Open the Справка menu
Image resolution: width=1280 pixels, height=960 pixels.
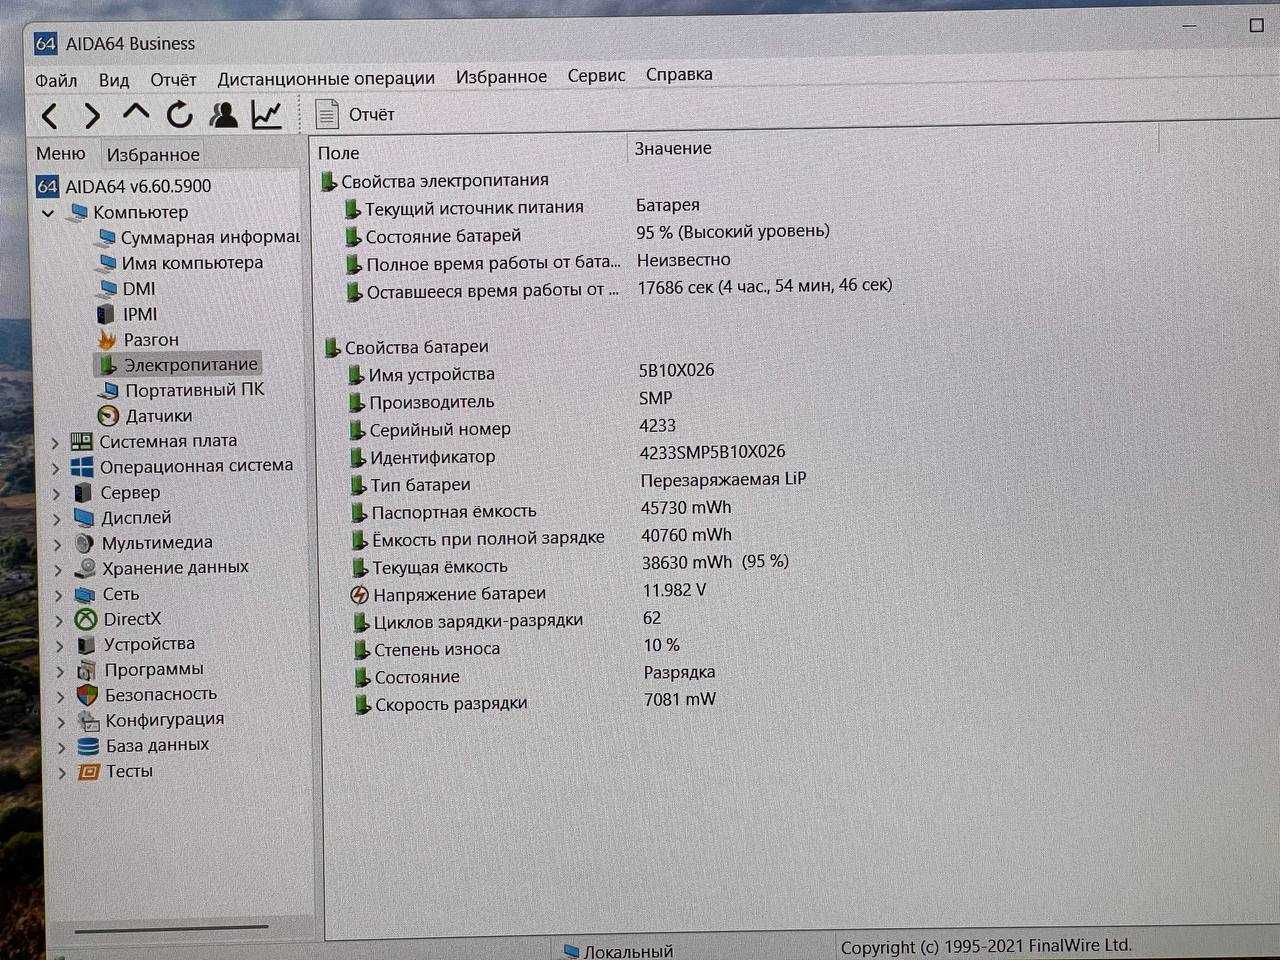(679, 74)
